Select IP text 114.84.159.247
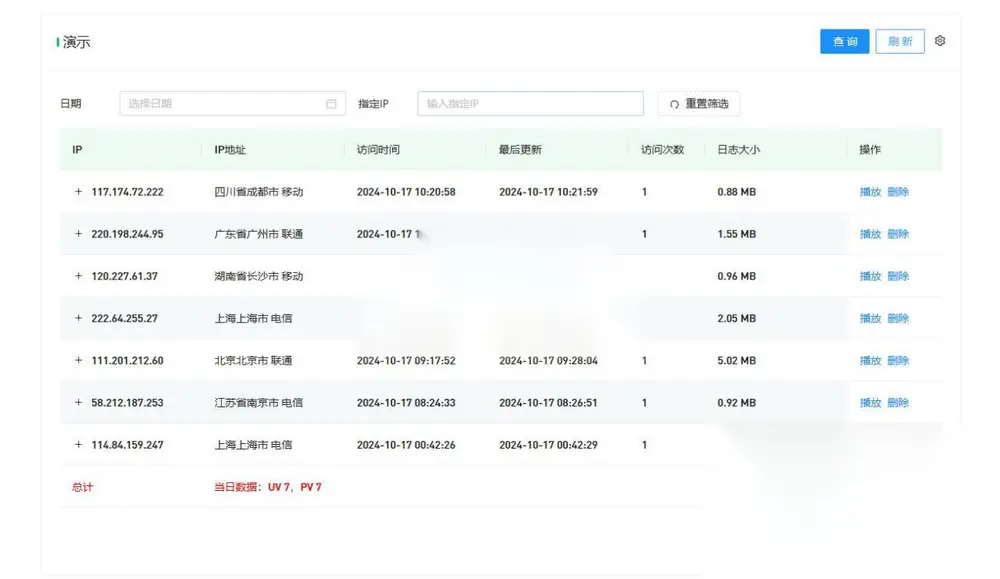 click(128, 444)
